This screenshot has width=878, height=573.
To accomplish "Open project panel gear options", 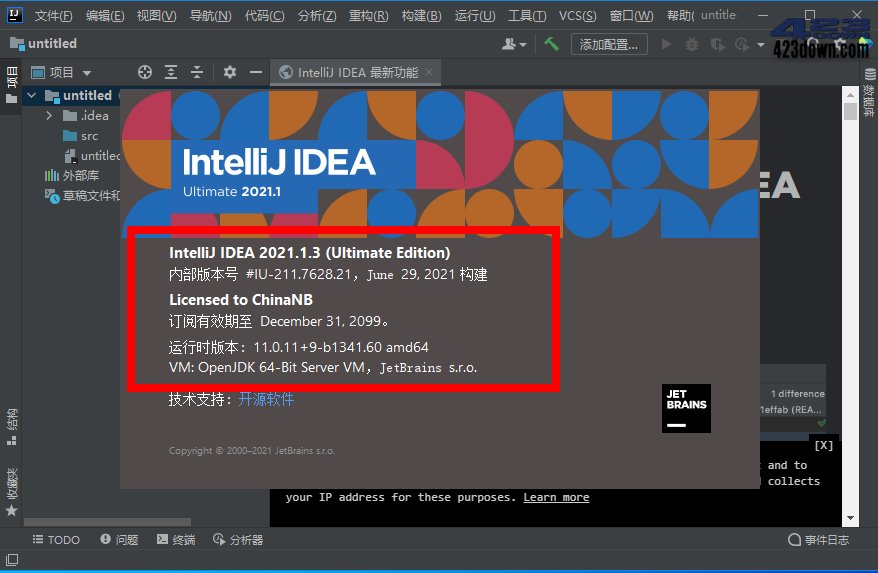I will (230, 72).
